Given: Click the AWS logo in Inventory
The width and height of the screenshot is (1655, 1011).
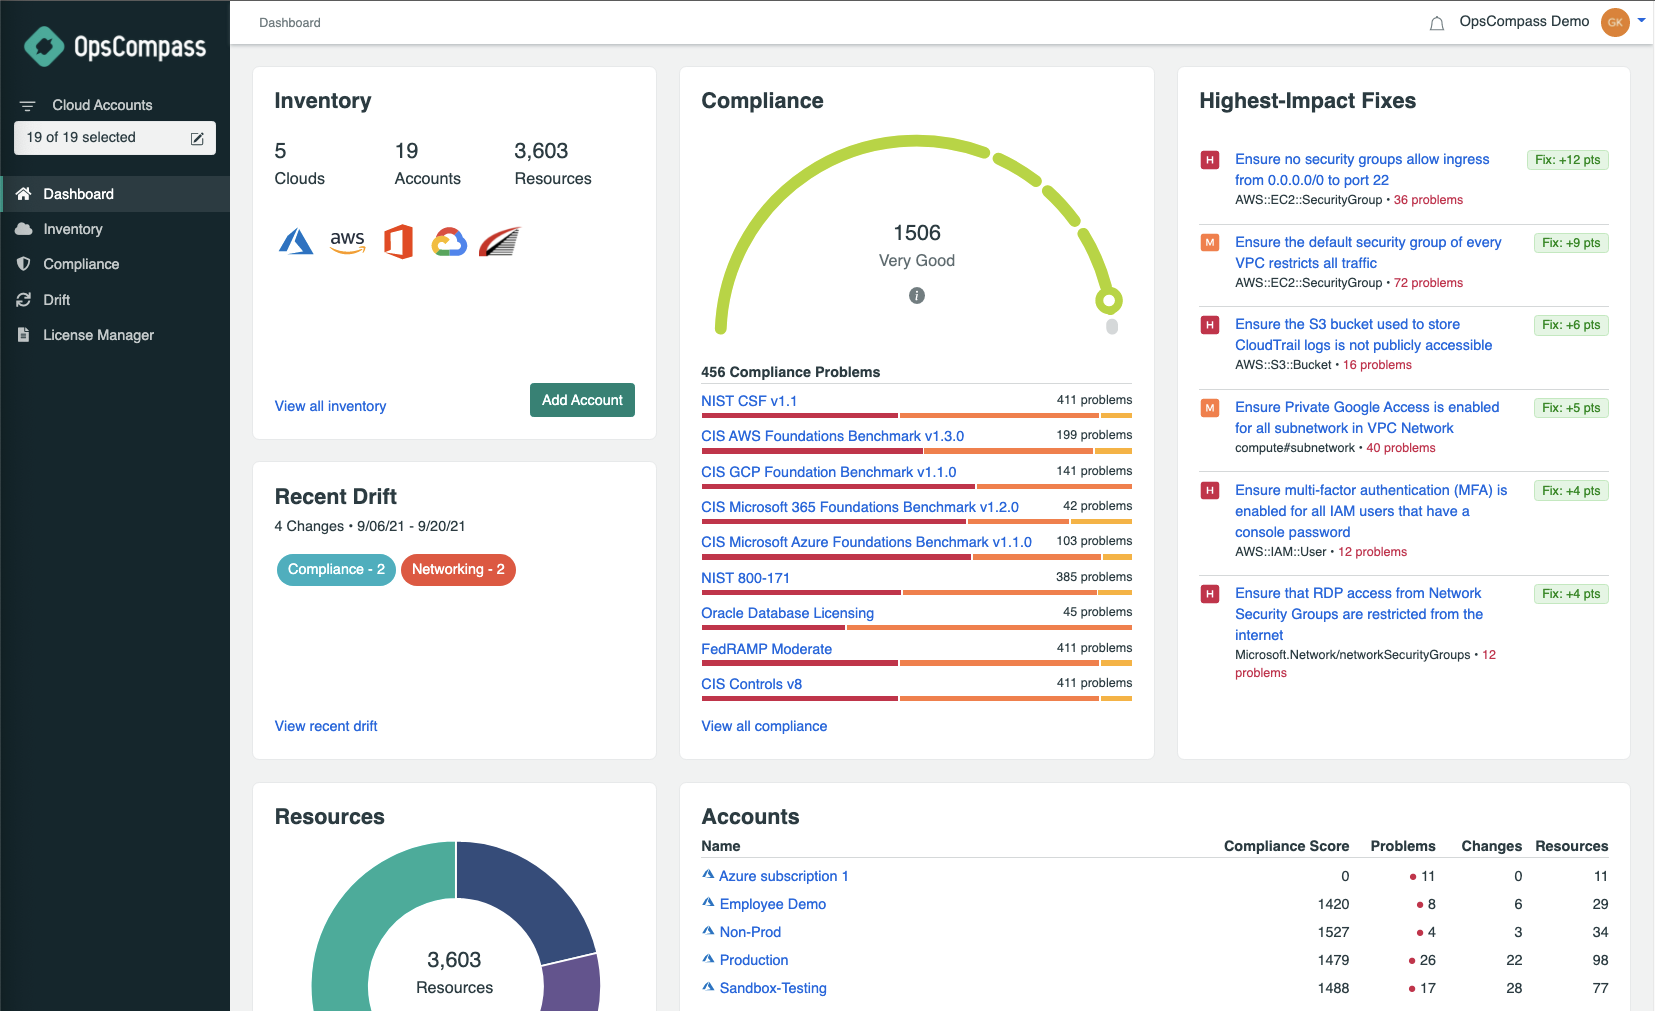Looking at the screenshot, I should [347, 242].
